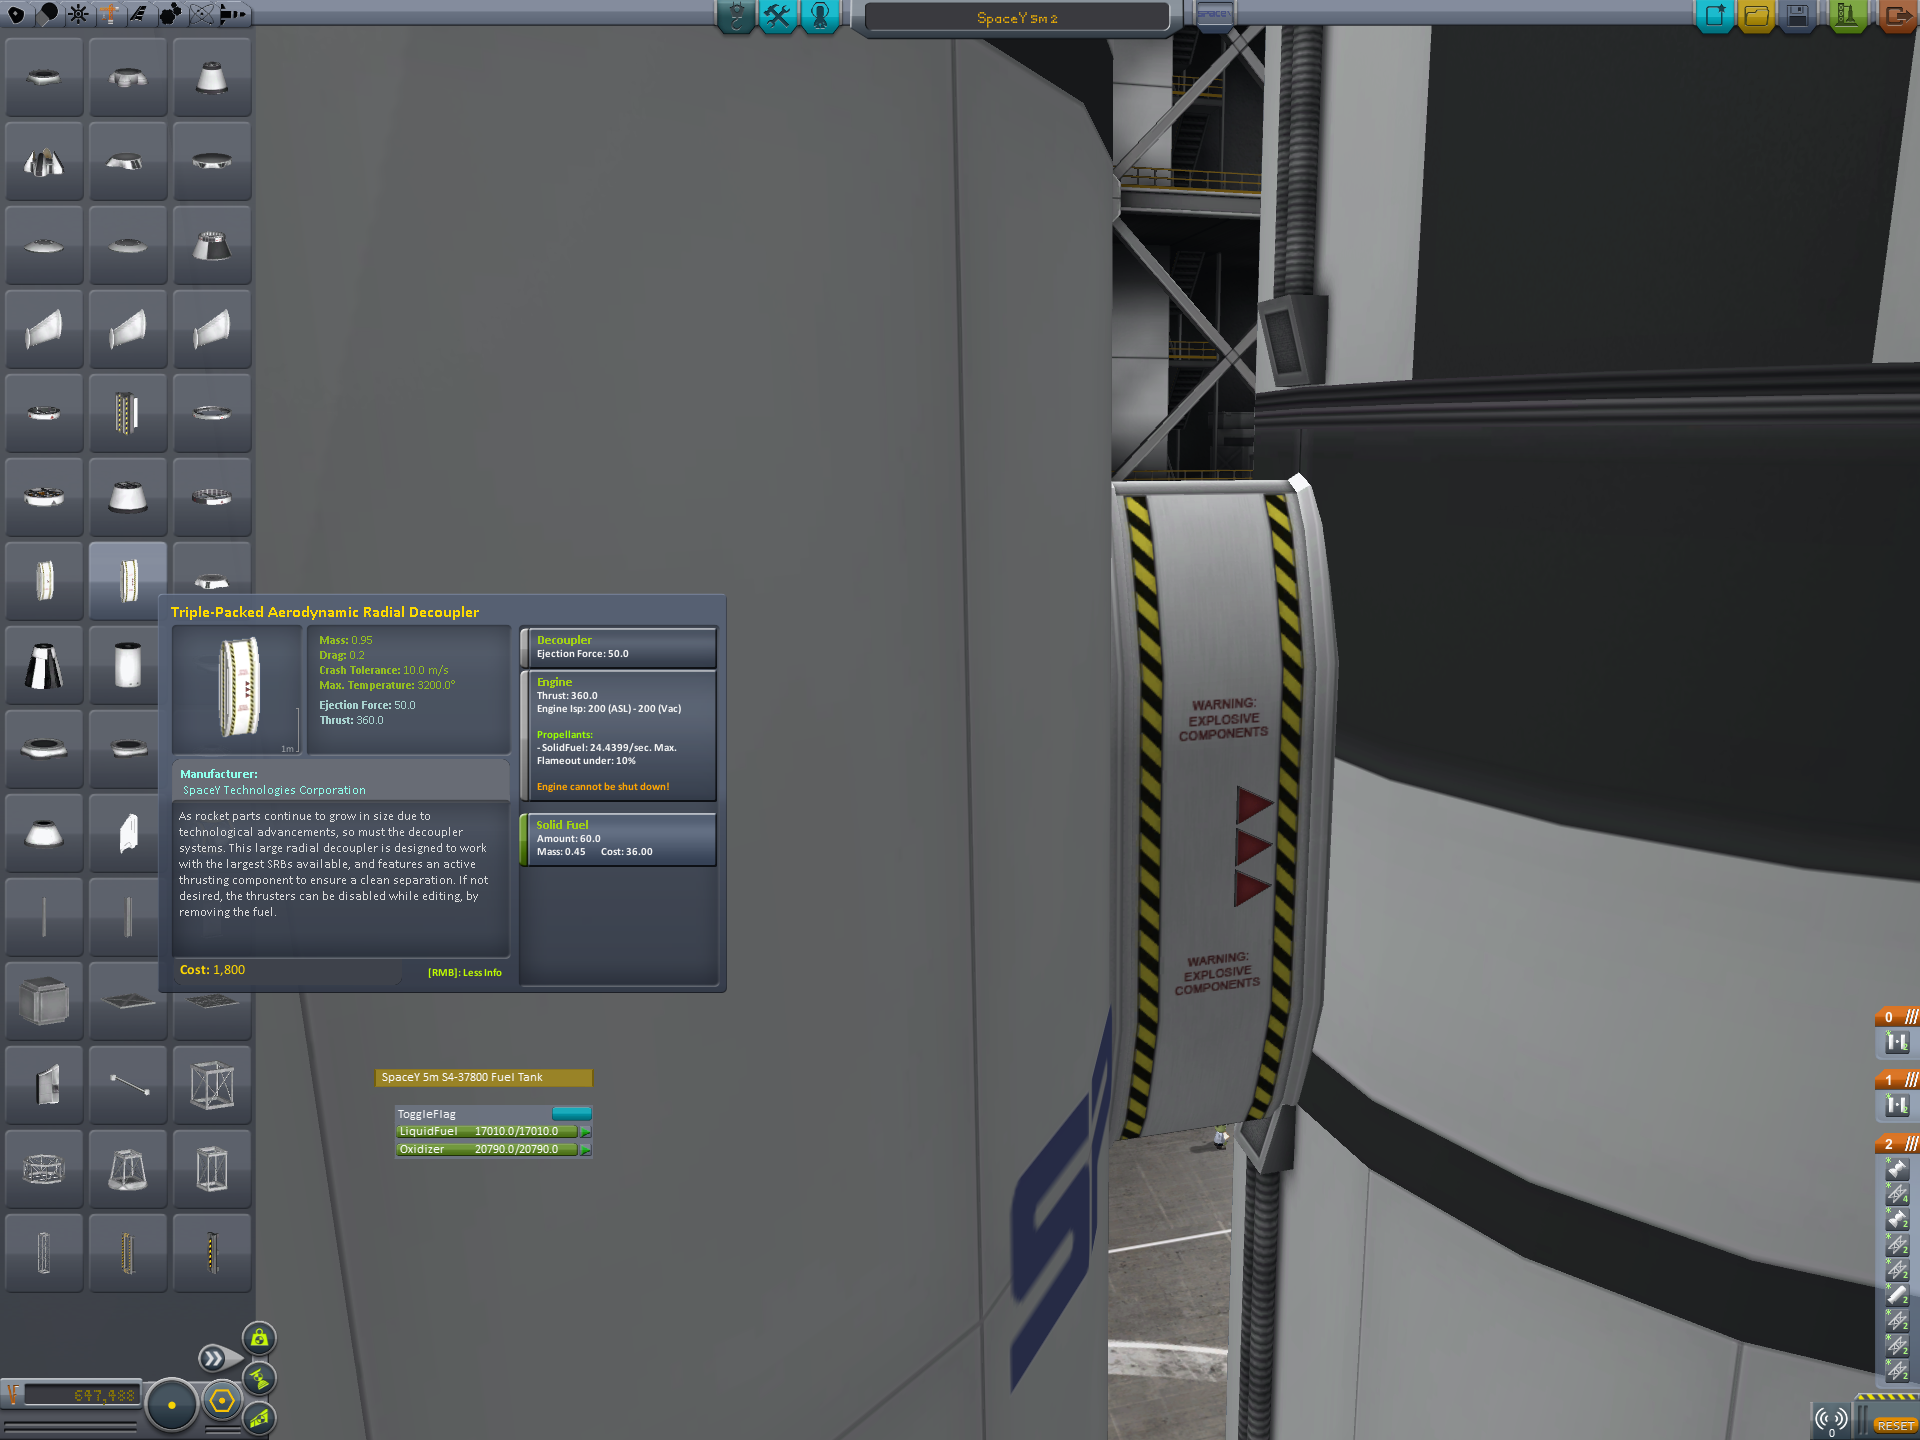
Task: Select the tall rectangular frame part
Action: click(212, 1169)
